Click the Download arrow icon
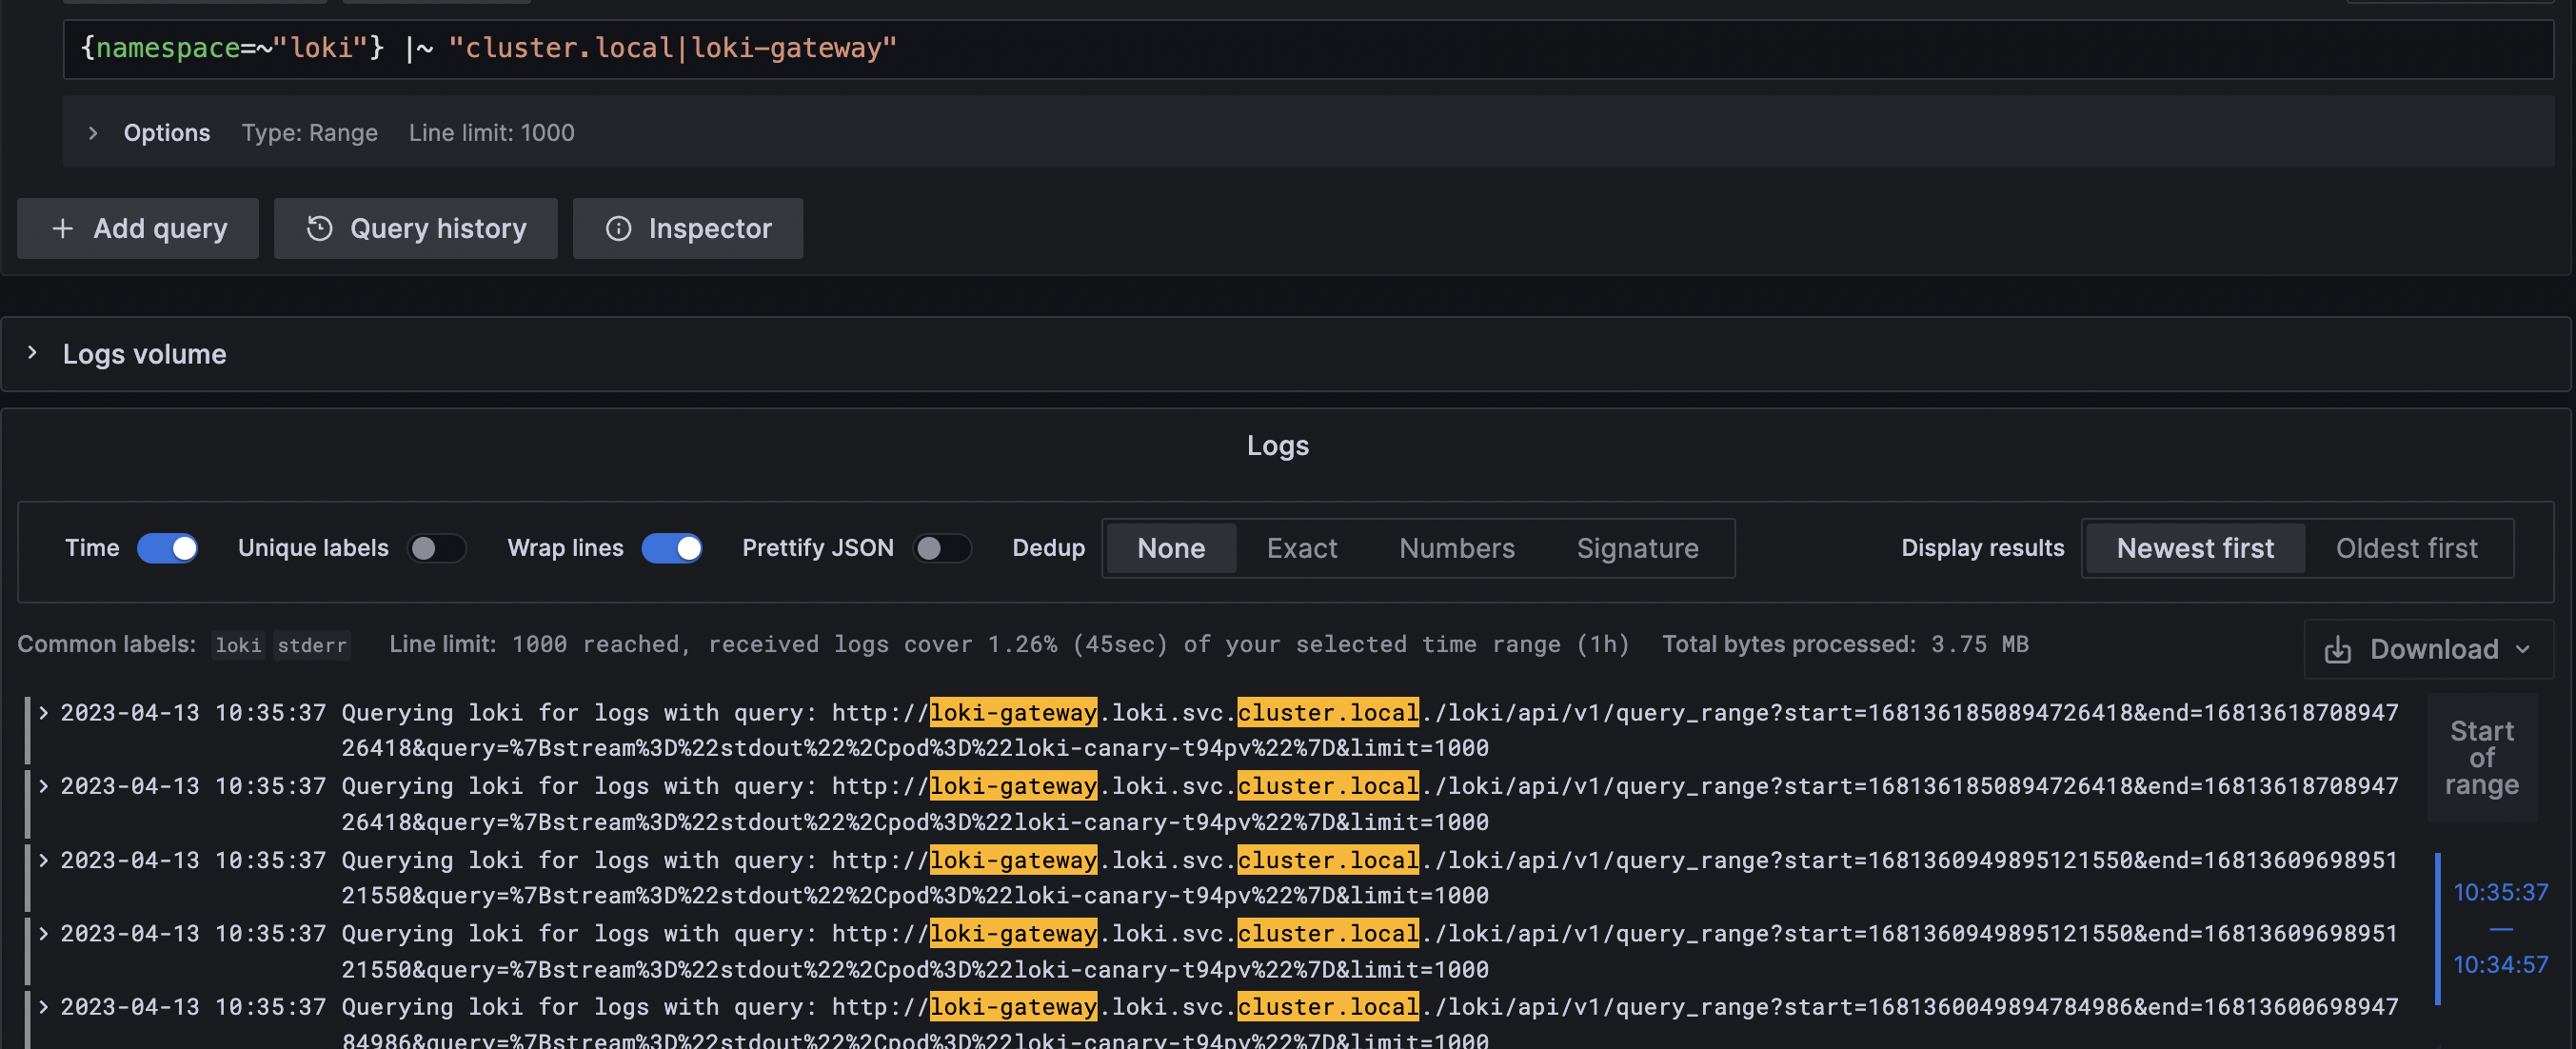This screenshot has height=1049, width=2576. pyautogui.click(x=2337, y=650)
